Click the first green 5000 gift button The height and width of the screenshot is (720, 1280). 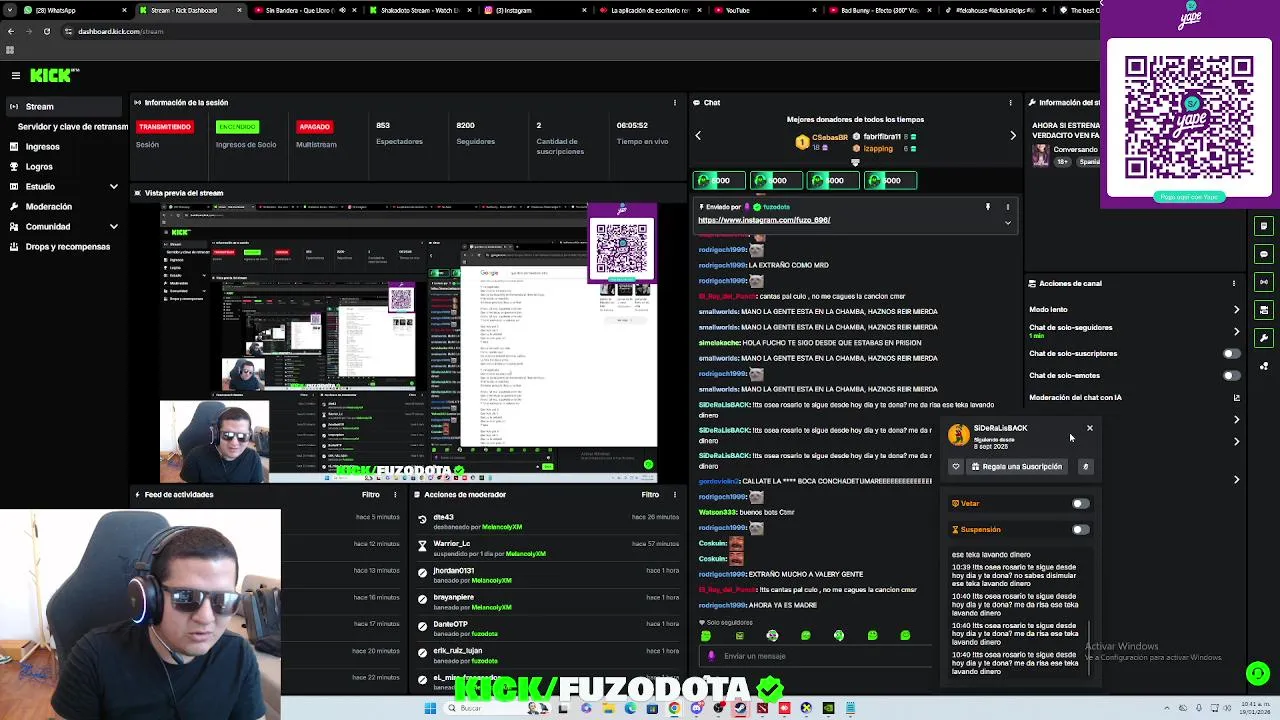tap(717, 180)
